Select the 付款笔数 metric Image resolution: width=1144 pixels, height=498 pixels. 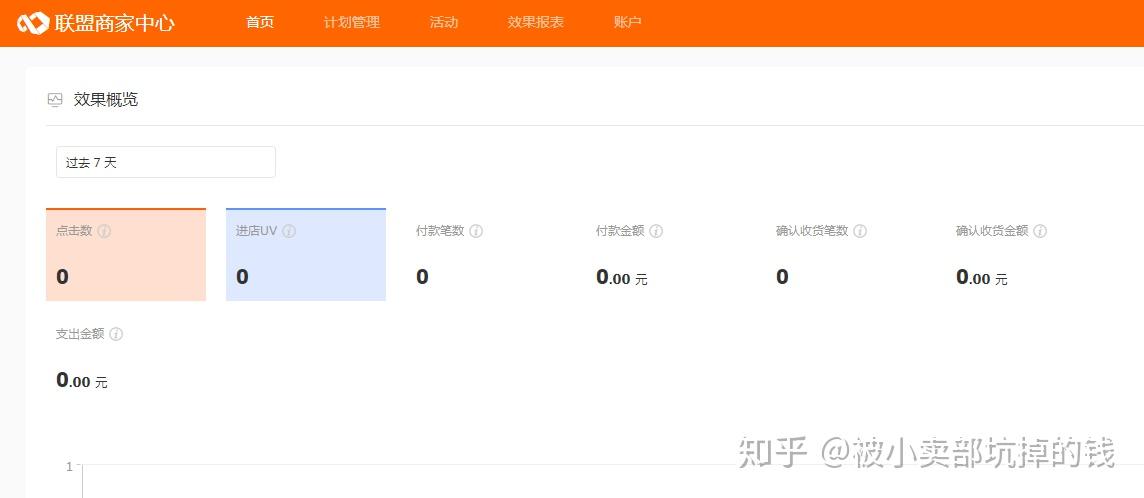486,254
